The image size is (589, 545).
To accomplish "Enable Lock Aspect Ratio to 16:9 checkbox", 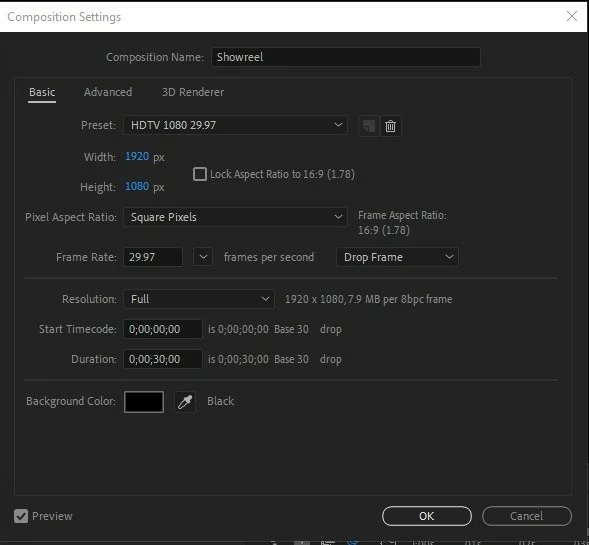I will pyautogui.click(x=199, y=174).
